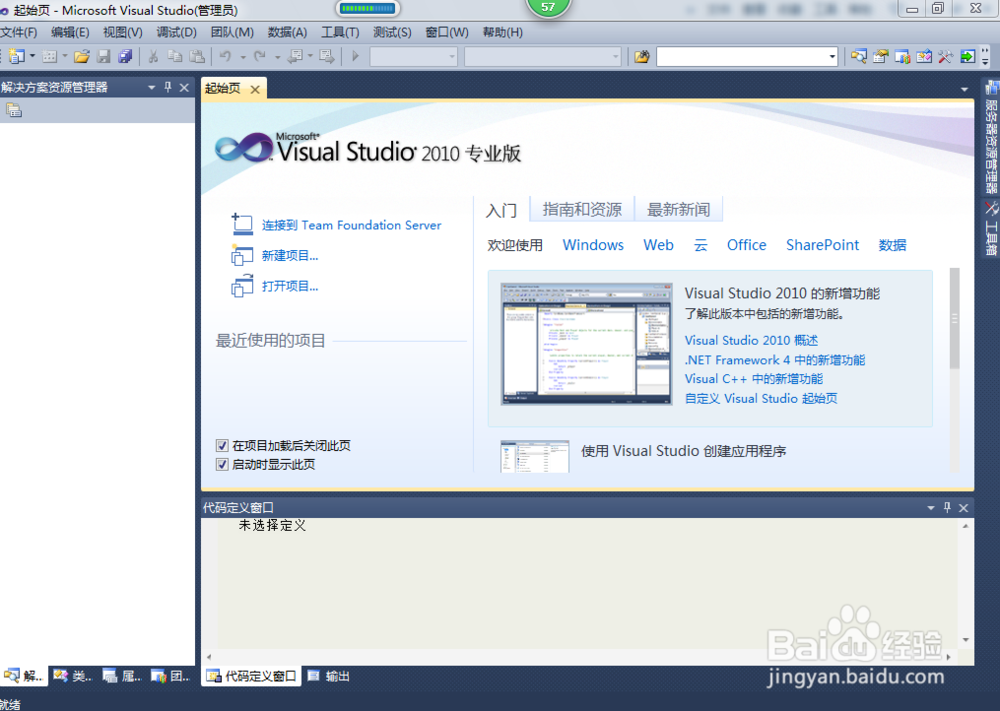Image resolution: width=1000 pixels, height=711 pixels.
Task: Click the Copy toolbar icon
Action: pos(175,57)
